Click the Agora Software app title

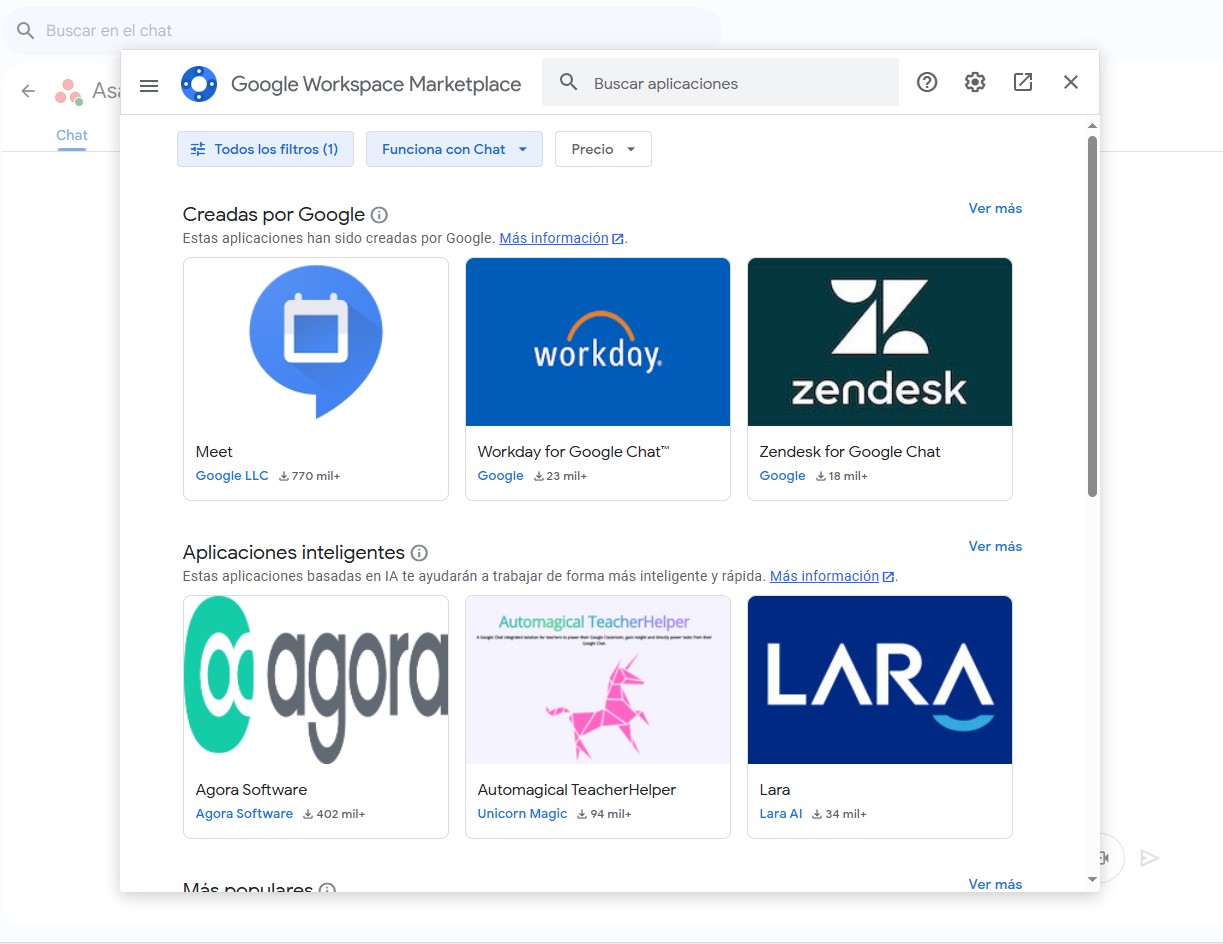click(x=251, y=790)
